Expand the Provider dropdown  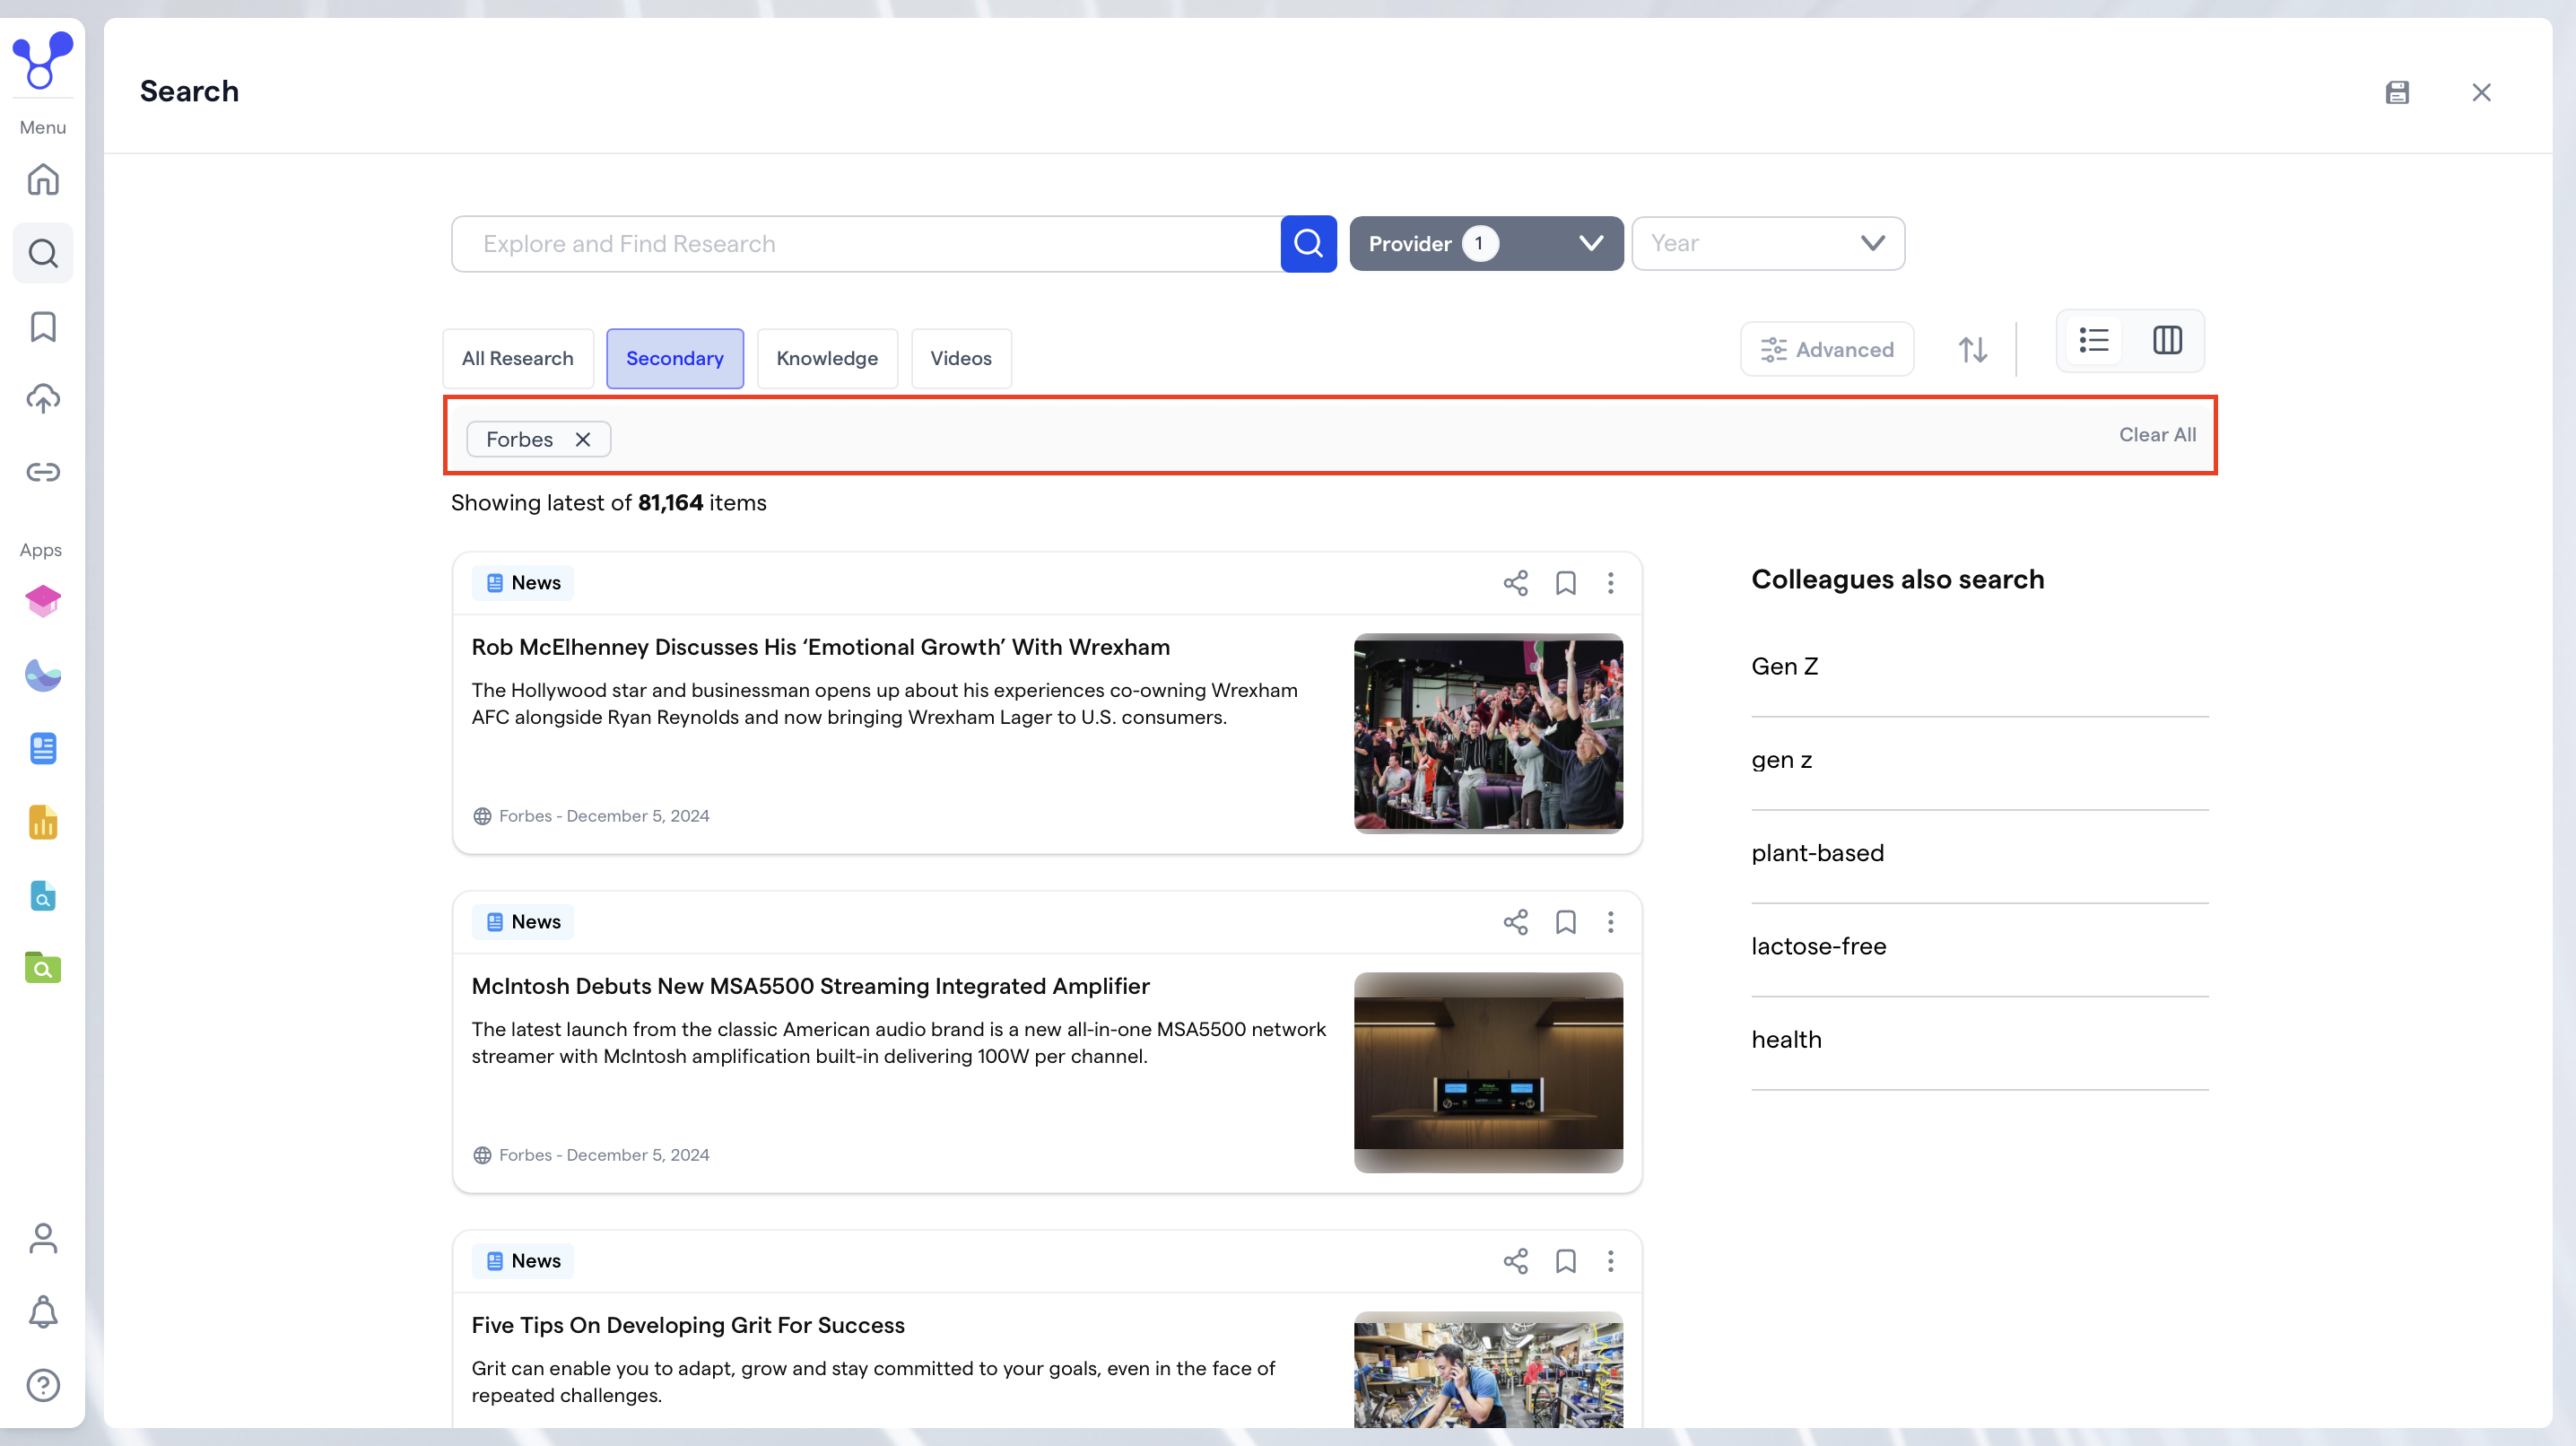point(1486,243)
